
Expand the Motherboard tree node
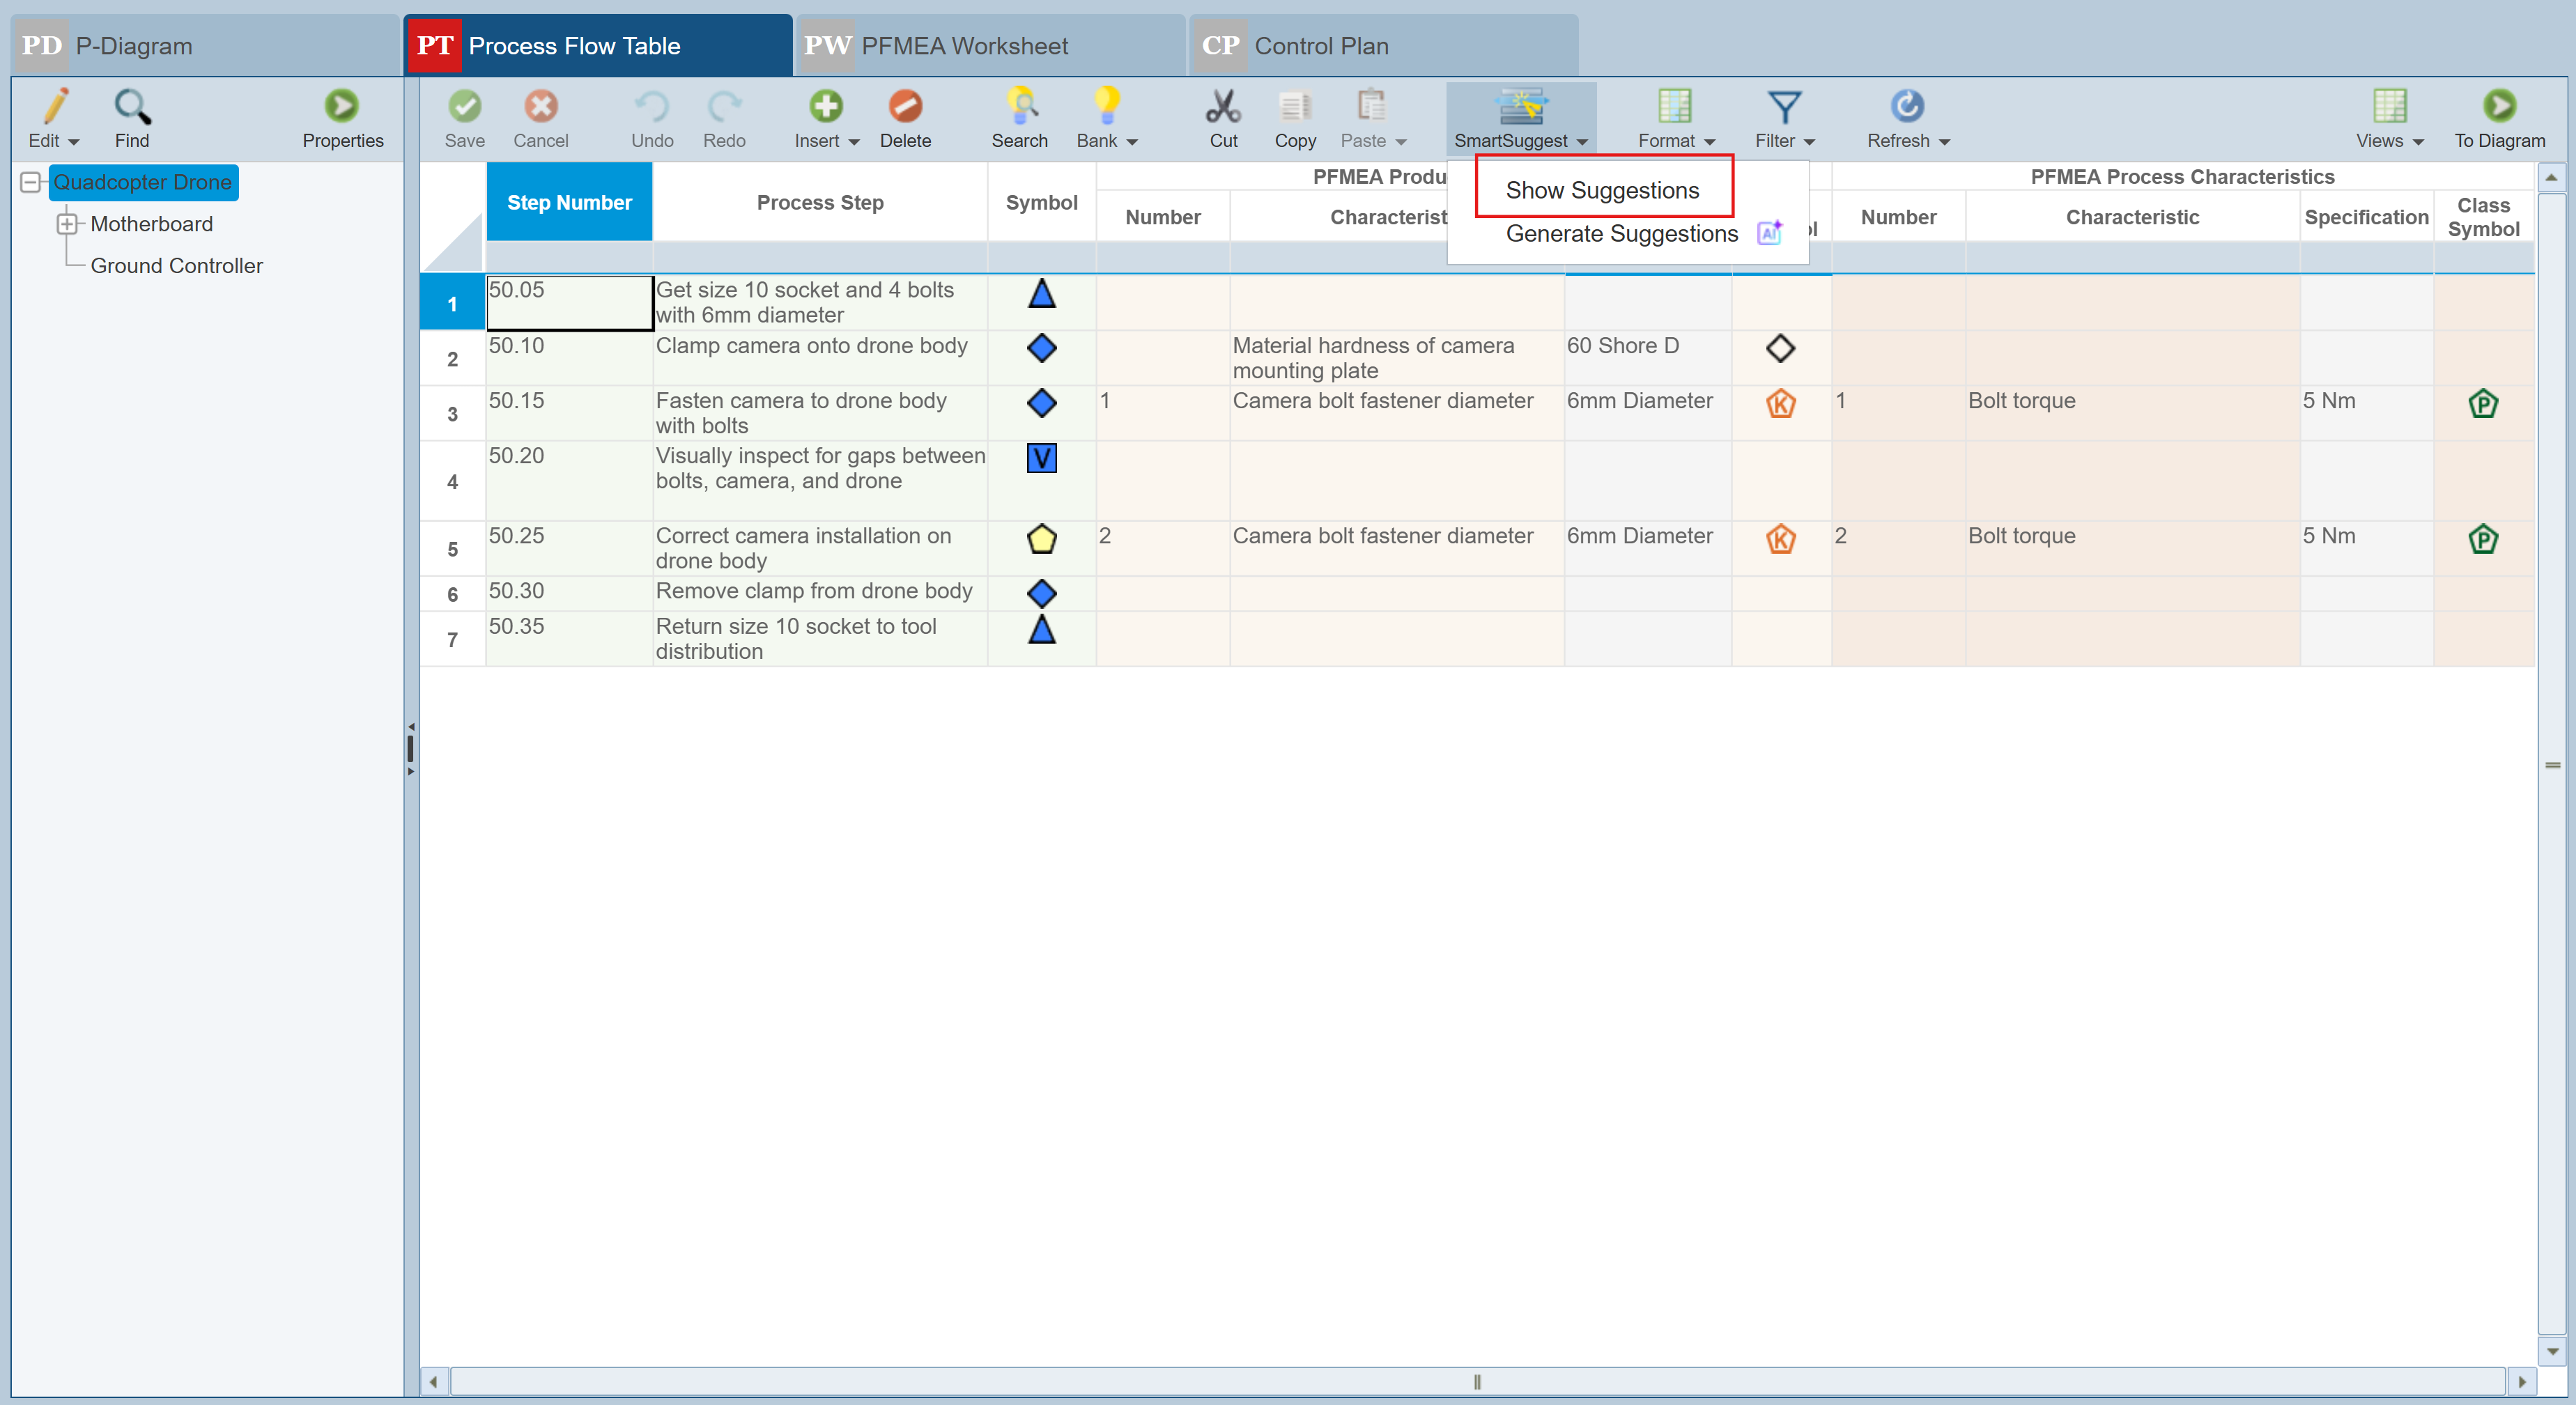click(x=67, y=224)
